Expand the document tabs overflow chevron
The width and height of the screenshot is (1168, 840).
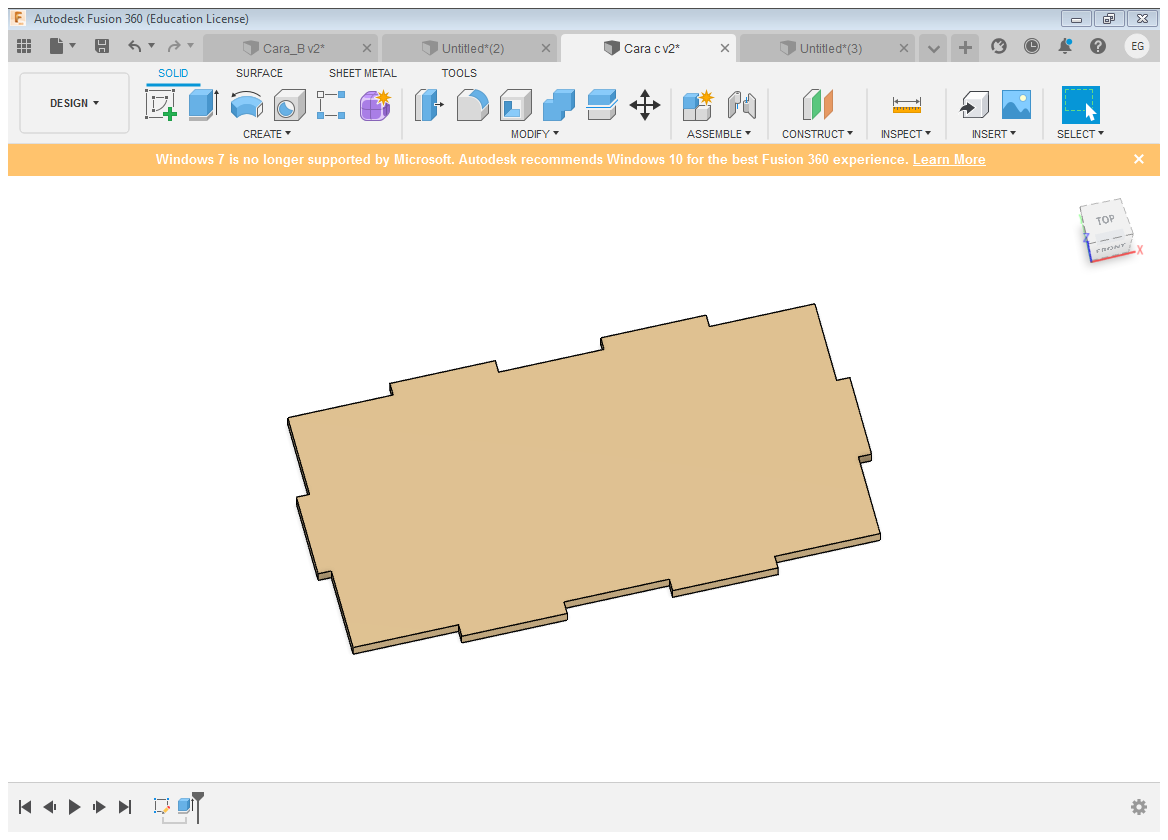point(933,49)
